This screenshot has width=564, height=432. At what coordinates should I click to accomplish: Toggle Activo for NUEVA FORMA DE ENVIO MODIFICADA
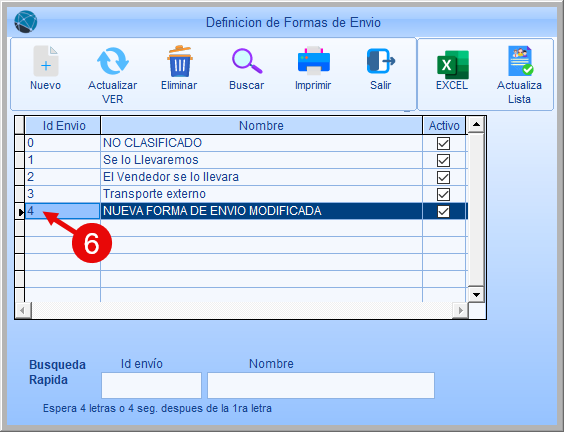click(x=443, y=211)
